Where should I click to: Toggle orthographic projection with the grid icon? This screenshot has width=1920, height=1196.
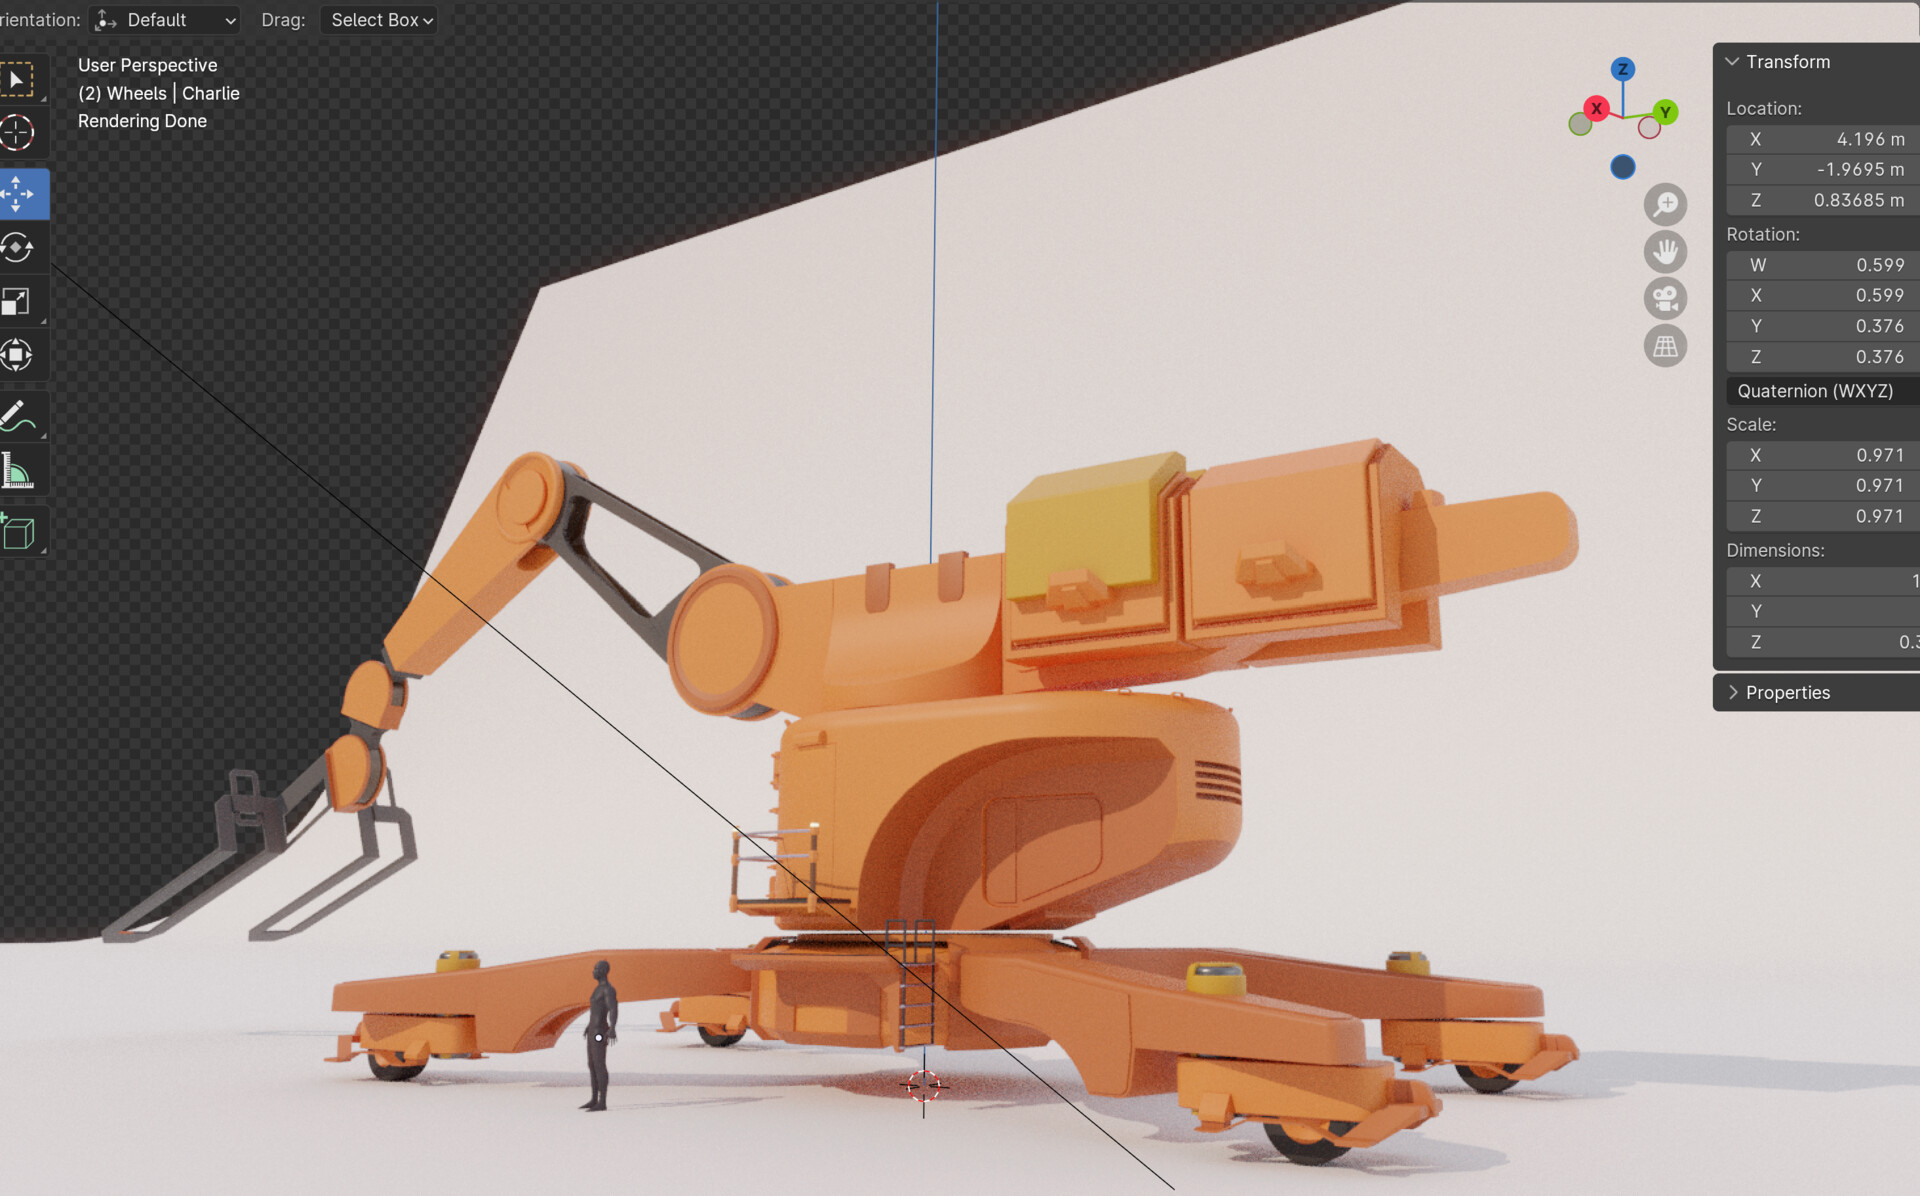click(x=1664, y=345)
